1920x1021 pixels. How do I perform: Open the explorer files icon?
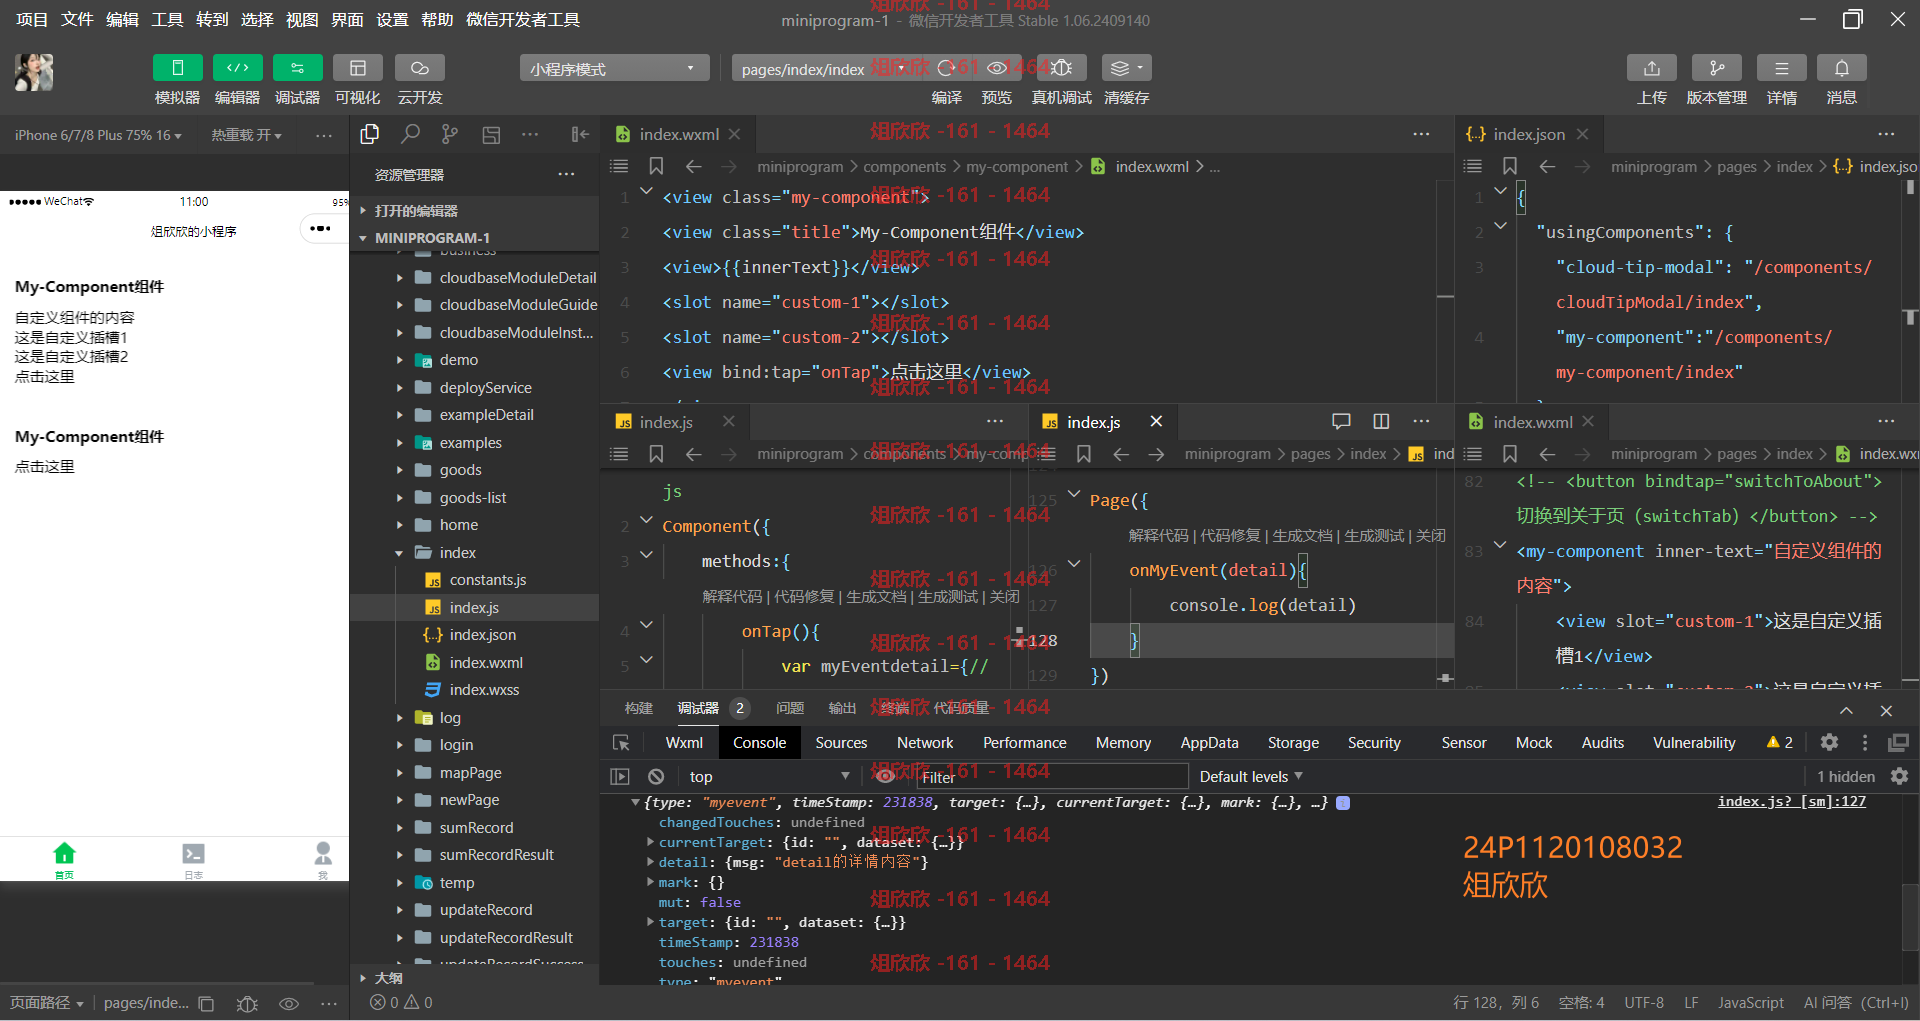[x=370, y=134]
